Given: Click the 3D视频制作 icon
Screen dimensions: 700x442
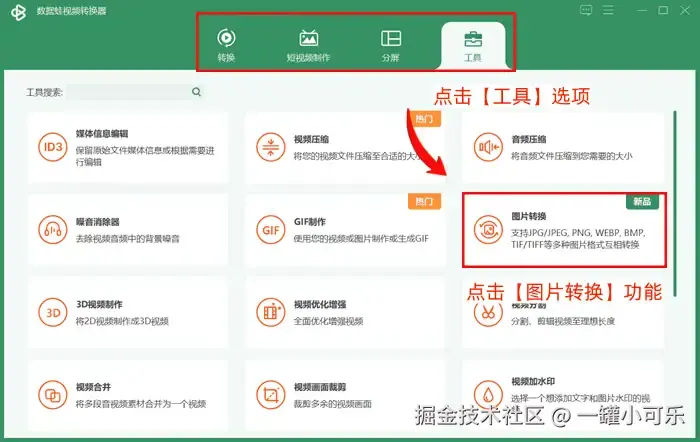Looking at the screenshot, I should click(53, 313).
